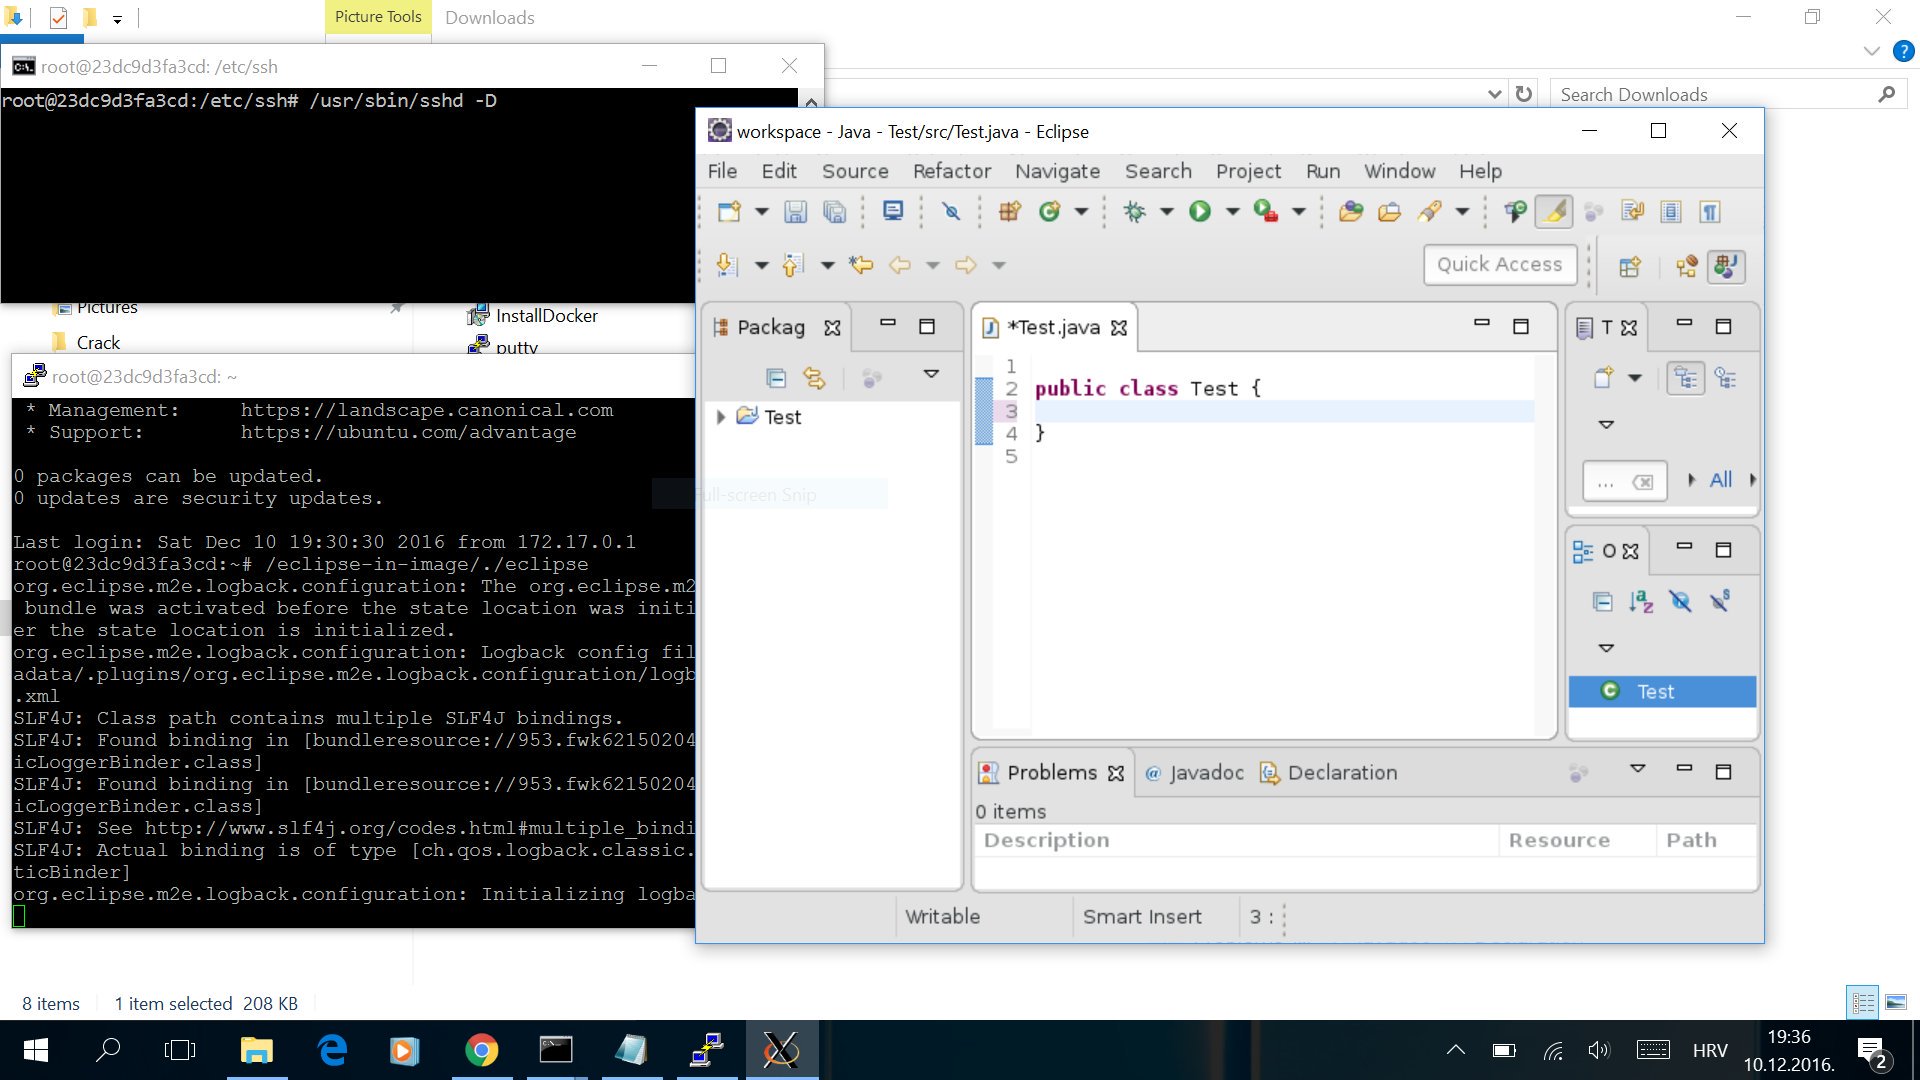Image resolution: width=1920 pixels, height=1080 pixels.
Task: Toggle Scheduled view in Task List
Action: 1726,378
